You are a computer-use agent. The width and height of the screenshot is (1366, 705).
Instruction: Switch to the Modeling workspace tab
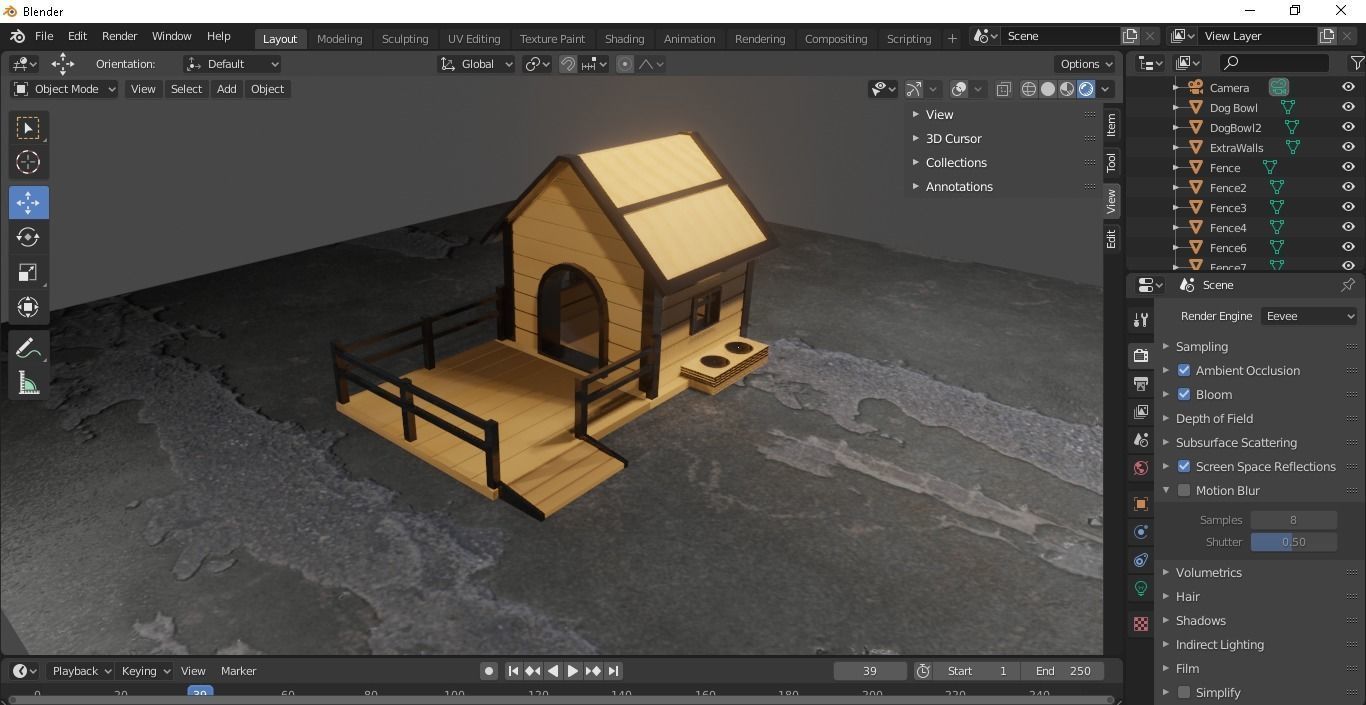pos(339,38)
